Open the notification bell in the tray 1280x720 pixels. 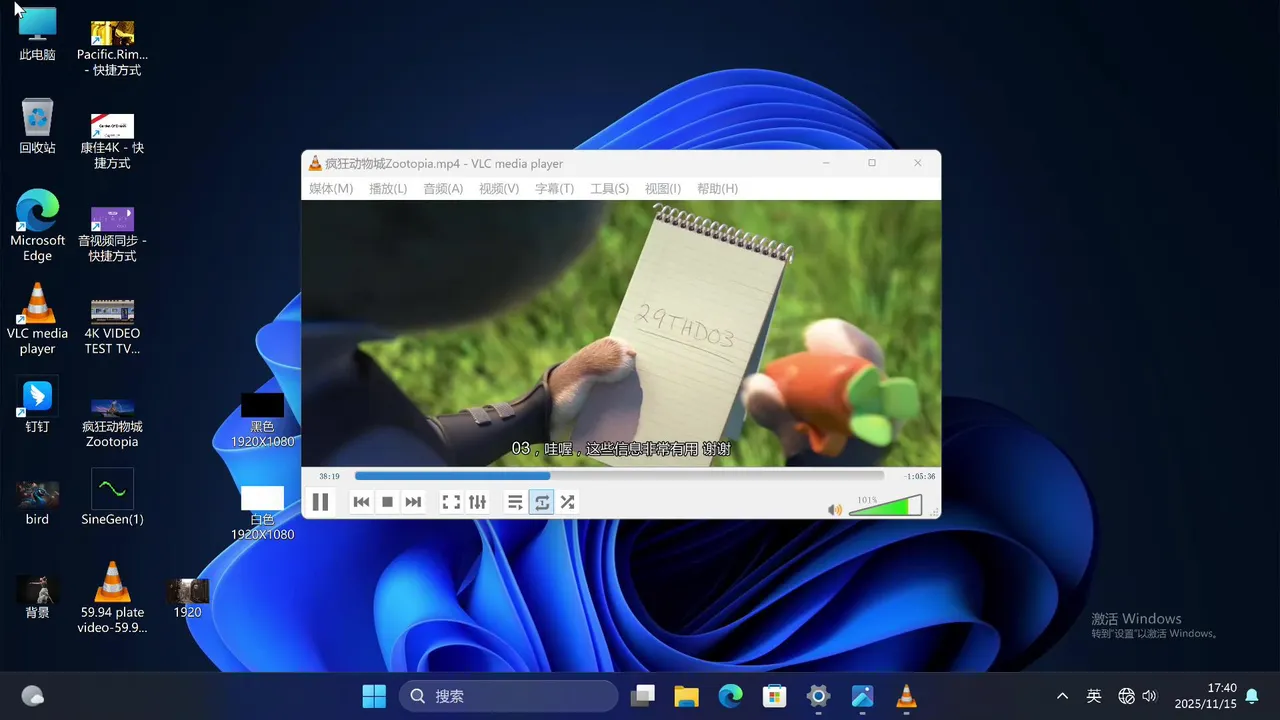(x=1251, y=696)
